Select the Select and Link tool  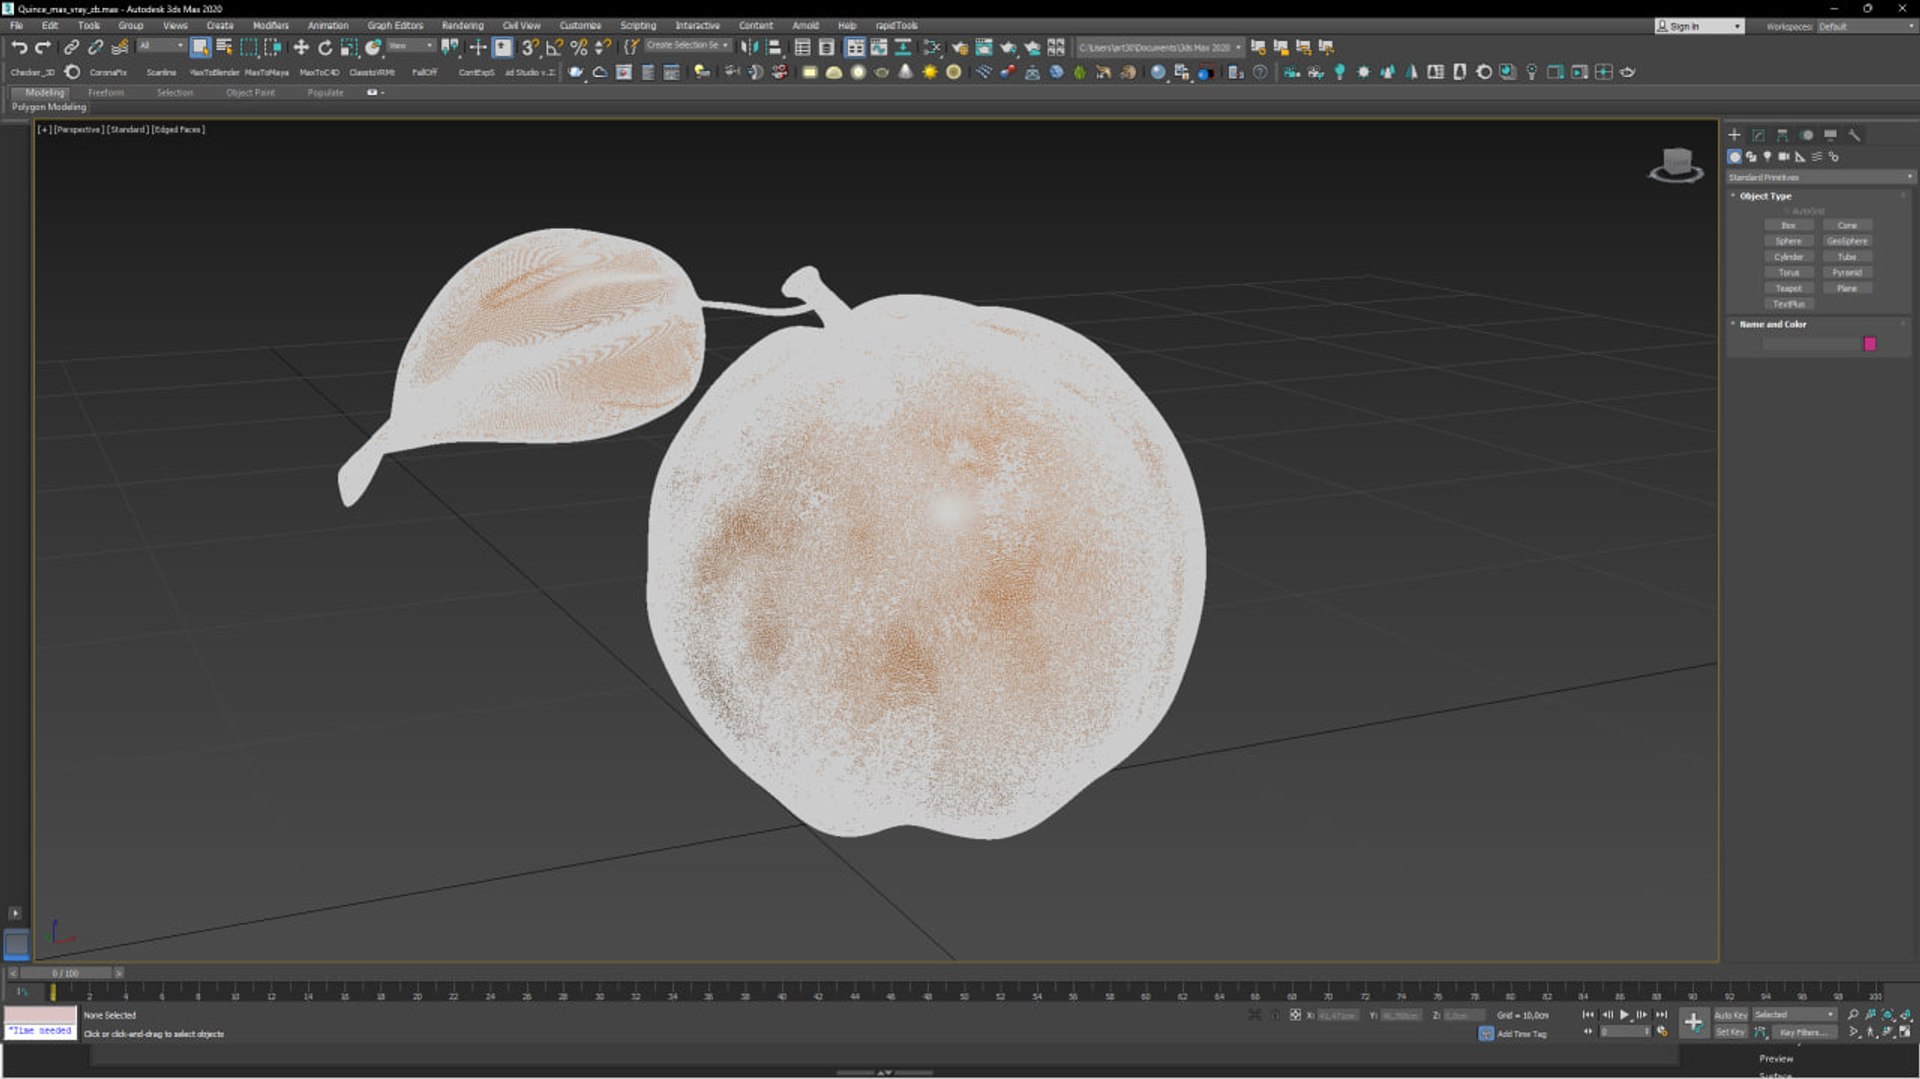point(71,47)
